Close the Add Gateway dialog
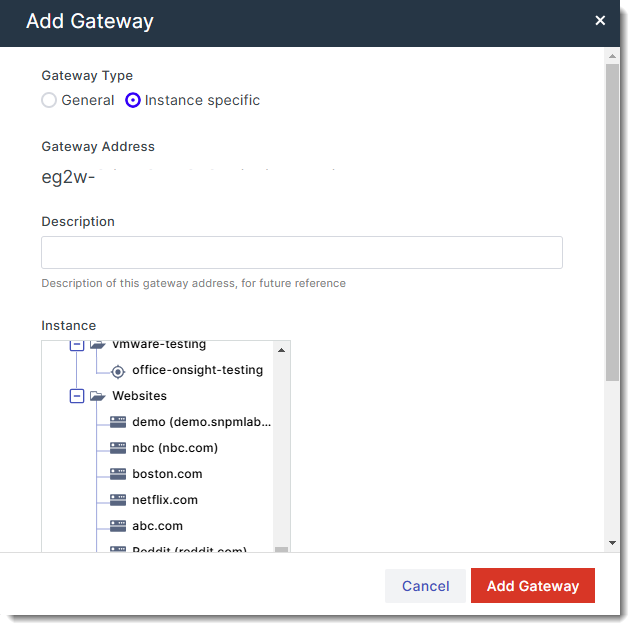635x630 pixels. (x=600, y=20)
